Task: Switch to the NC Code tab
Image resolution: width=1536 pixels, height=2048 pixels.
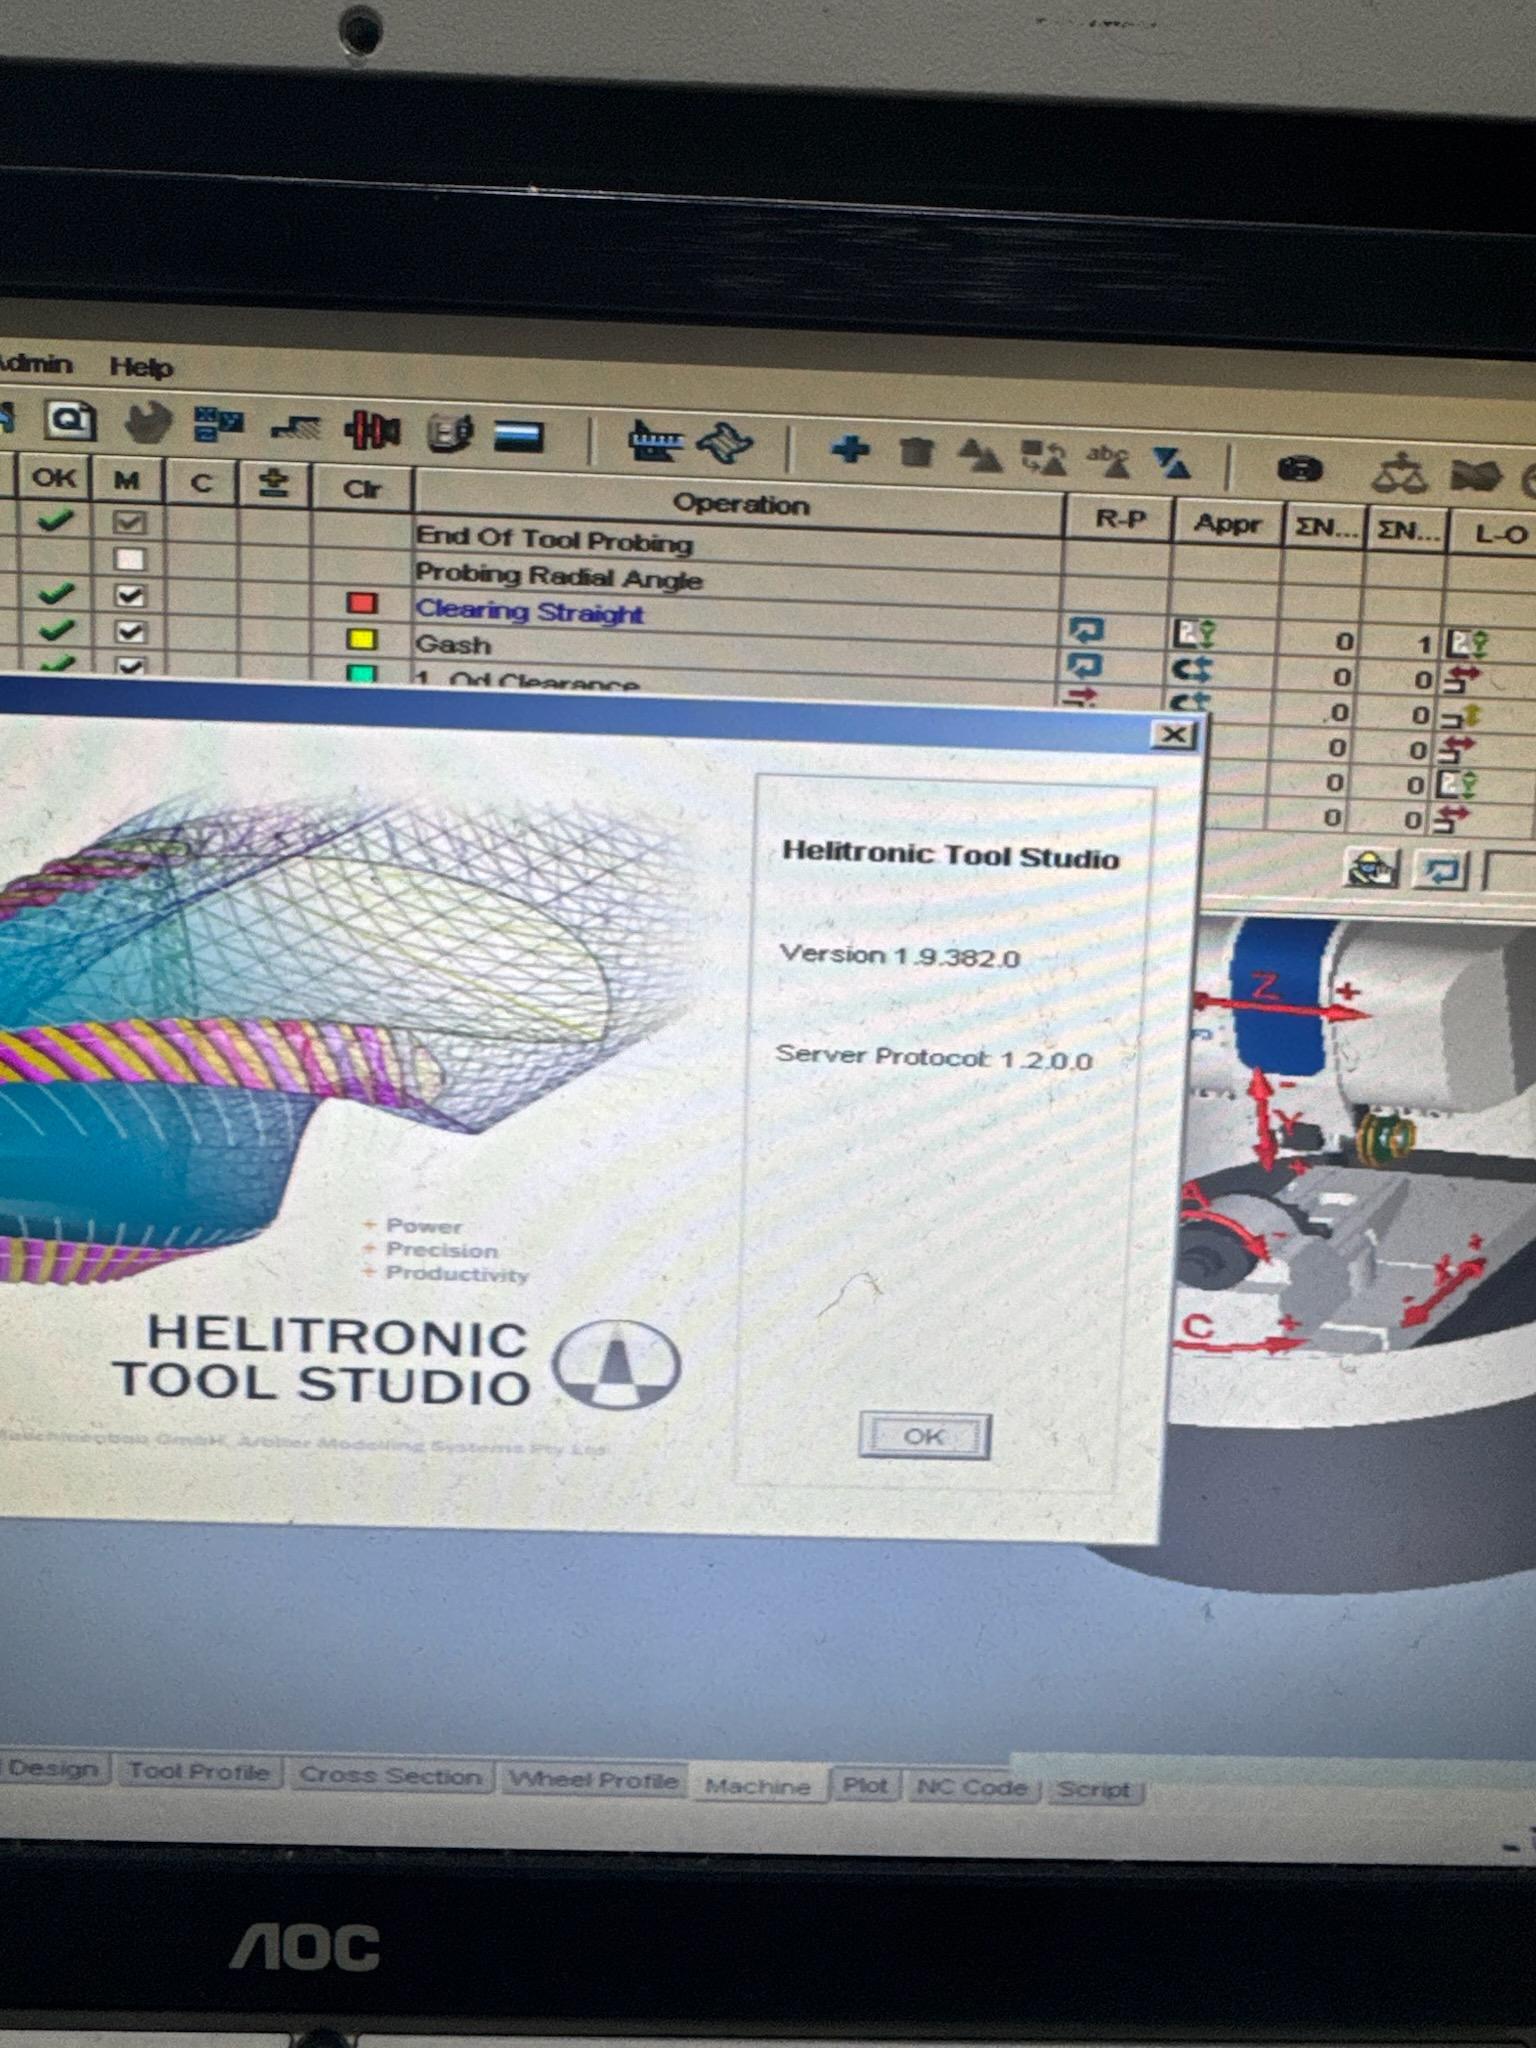Action: (972, 1788)
